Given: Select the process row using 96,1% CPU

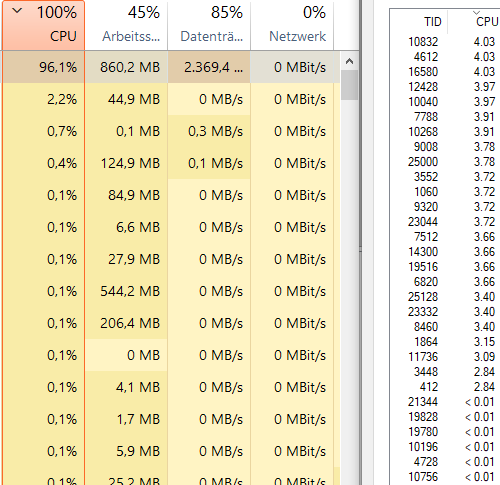Looking at the screenshot, I should click(170, 67).
